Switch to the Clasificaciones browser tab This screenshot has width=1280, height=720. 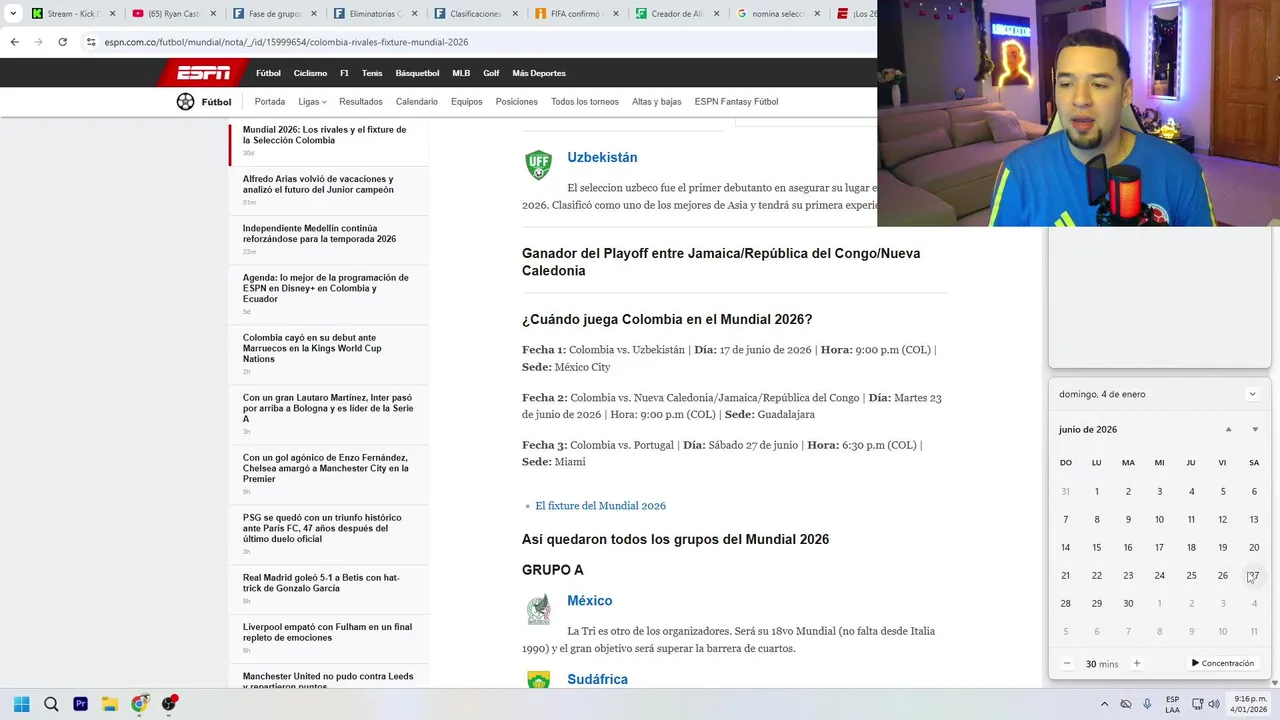pyautogui.click(x=474, y=14)
